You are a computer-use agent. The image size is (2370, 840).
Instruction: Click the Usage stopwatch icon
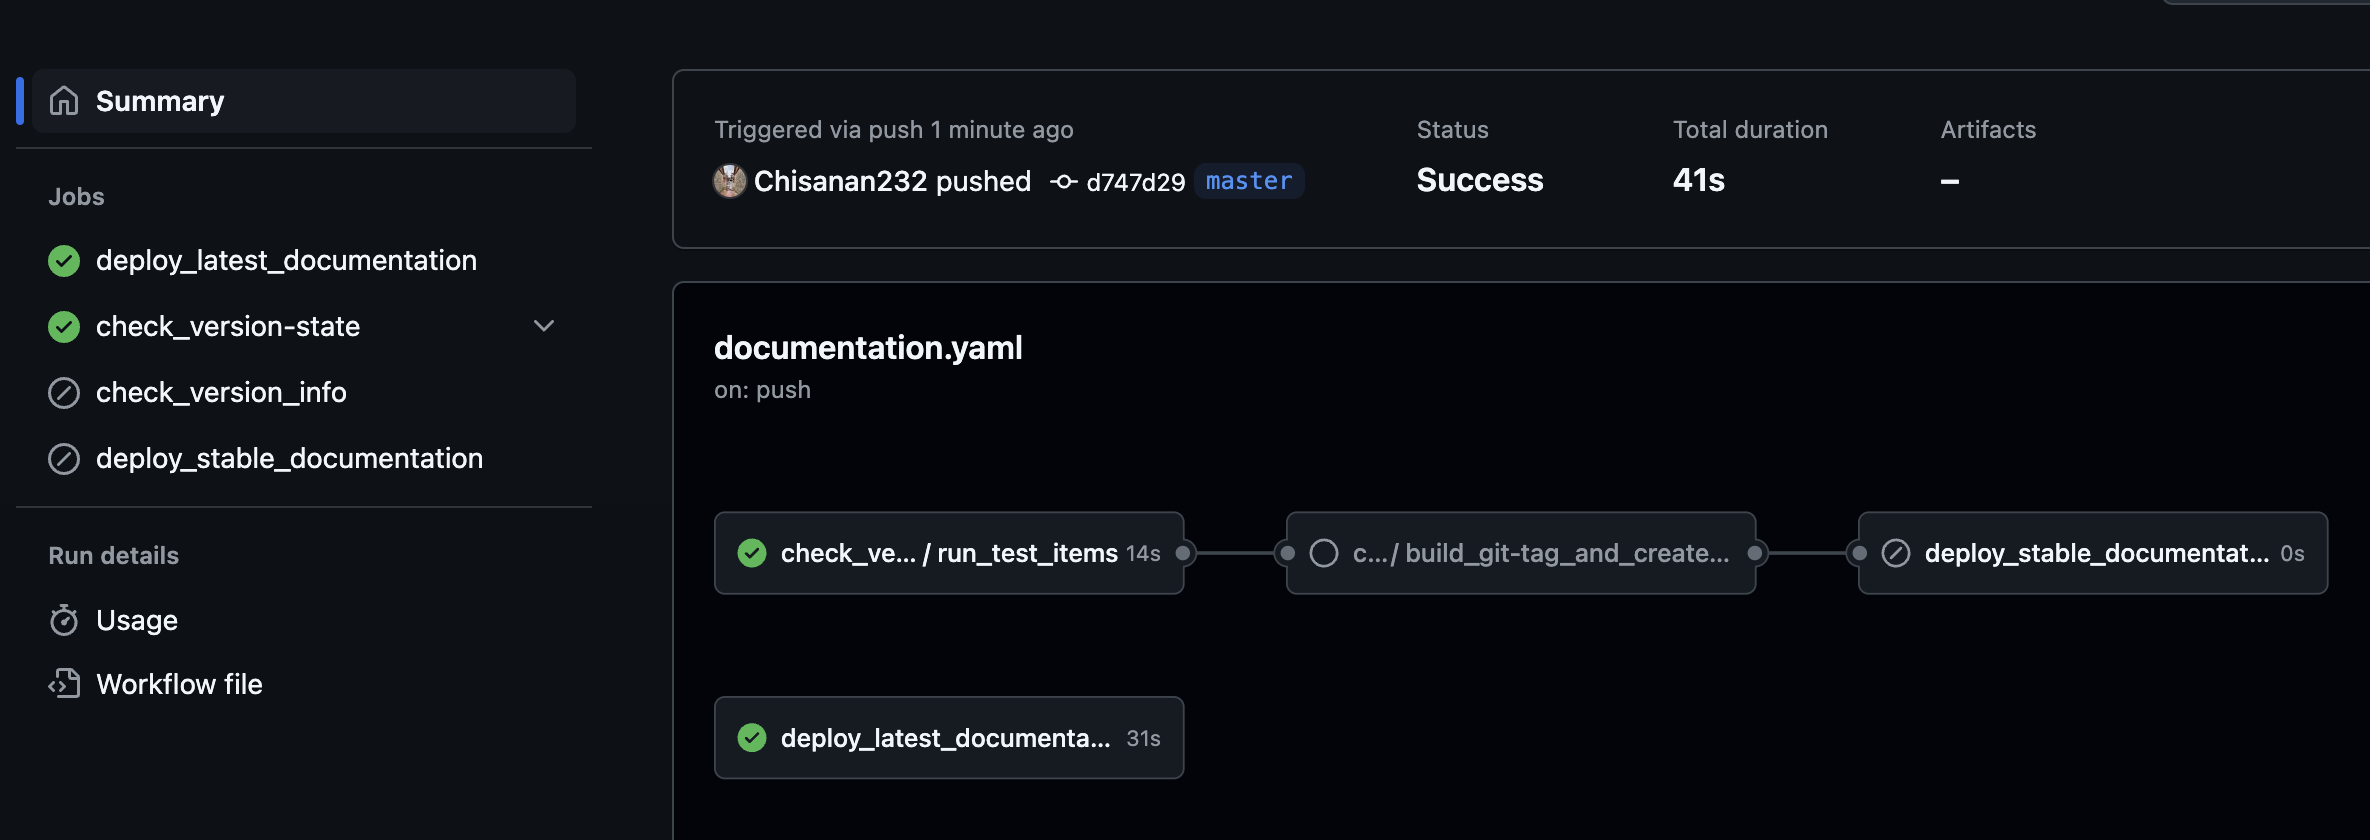tap(64, 620)
